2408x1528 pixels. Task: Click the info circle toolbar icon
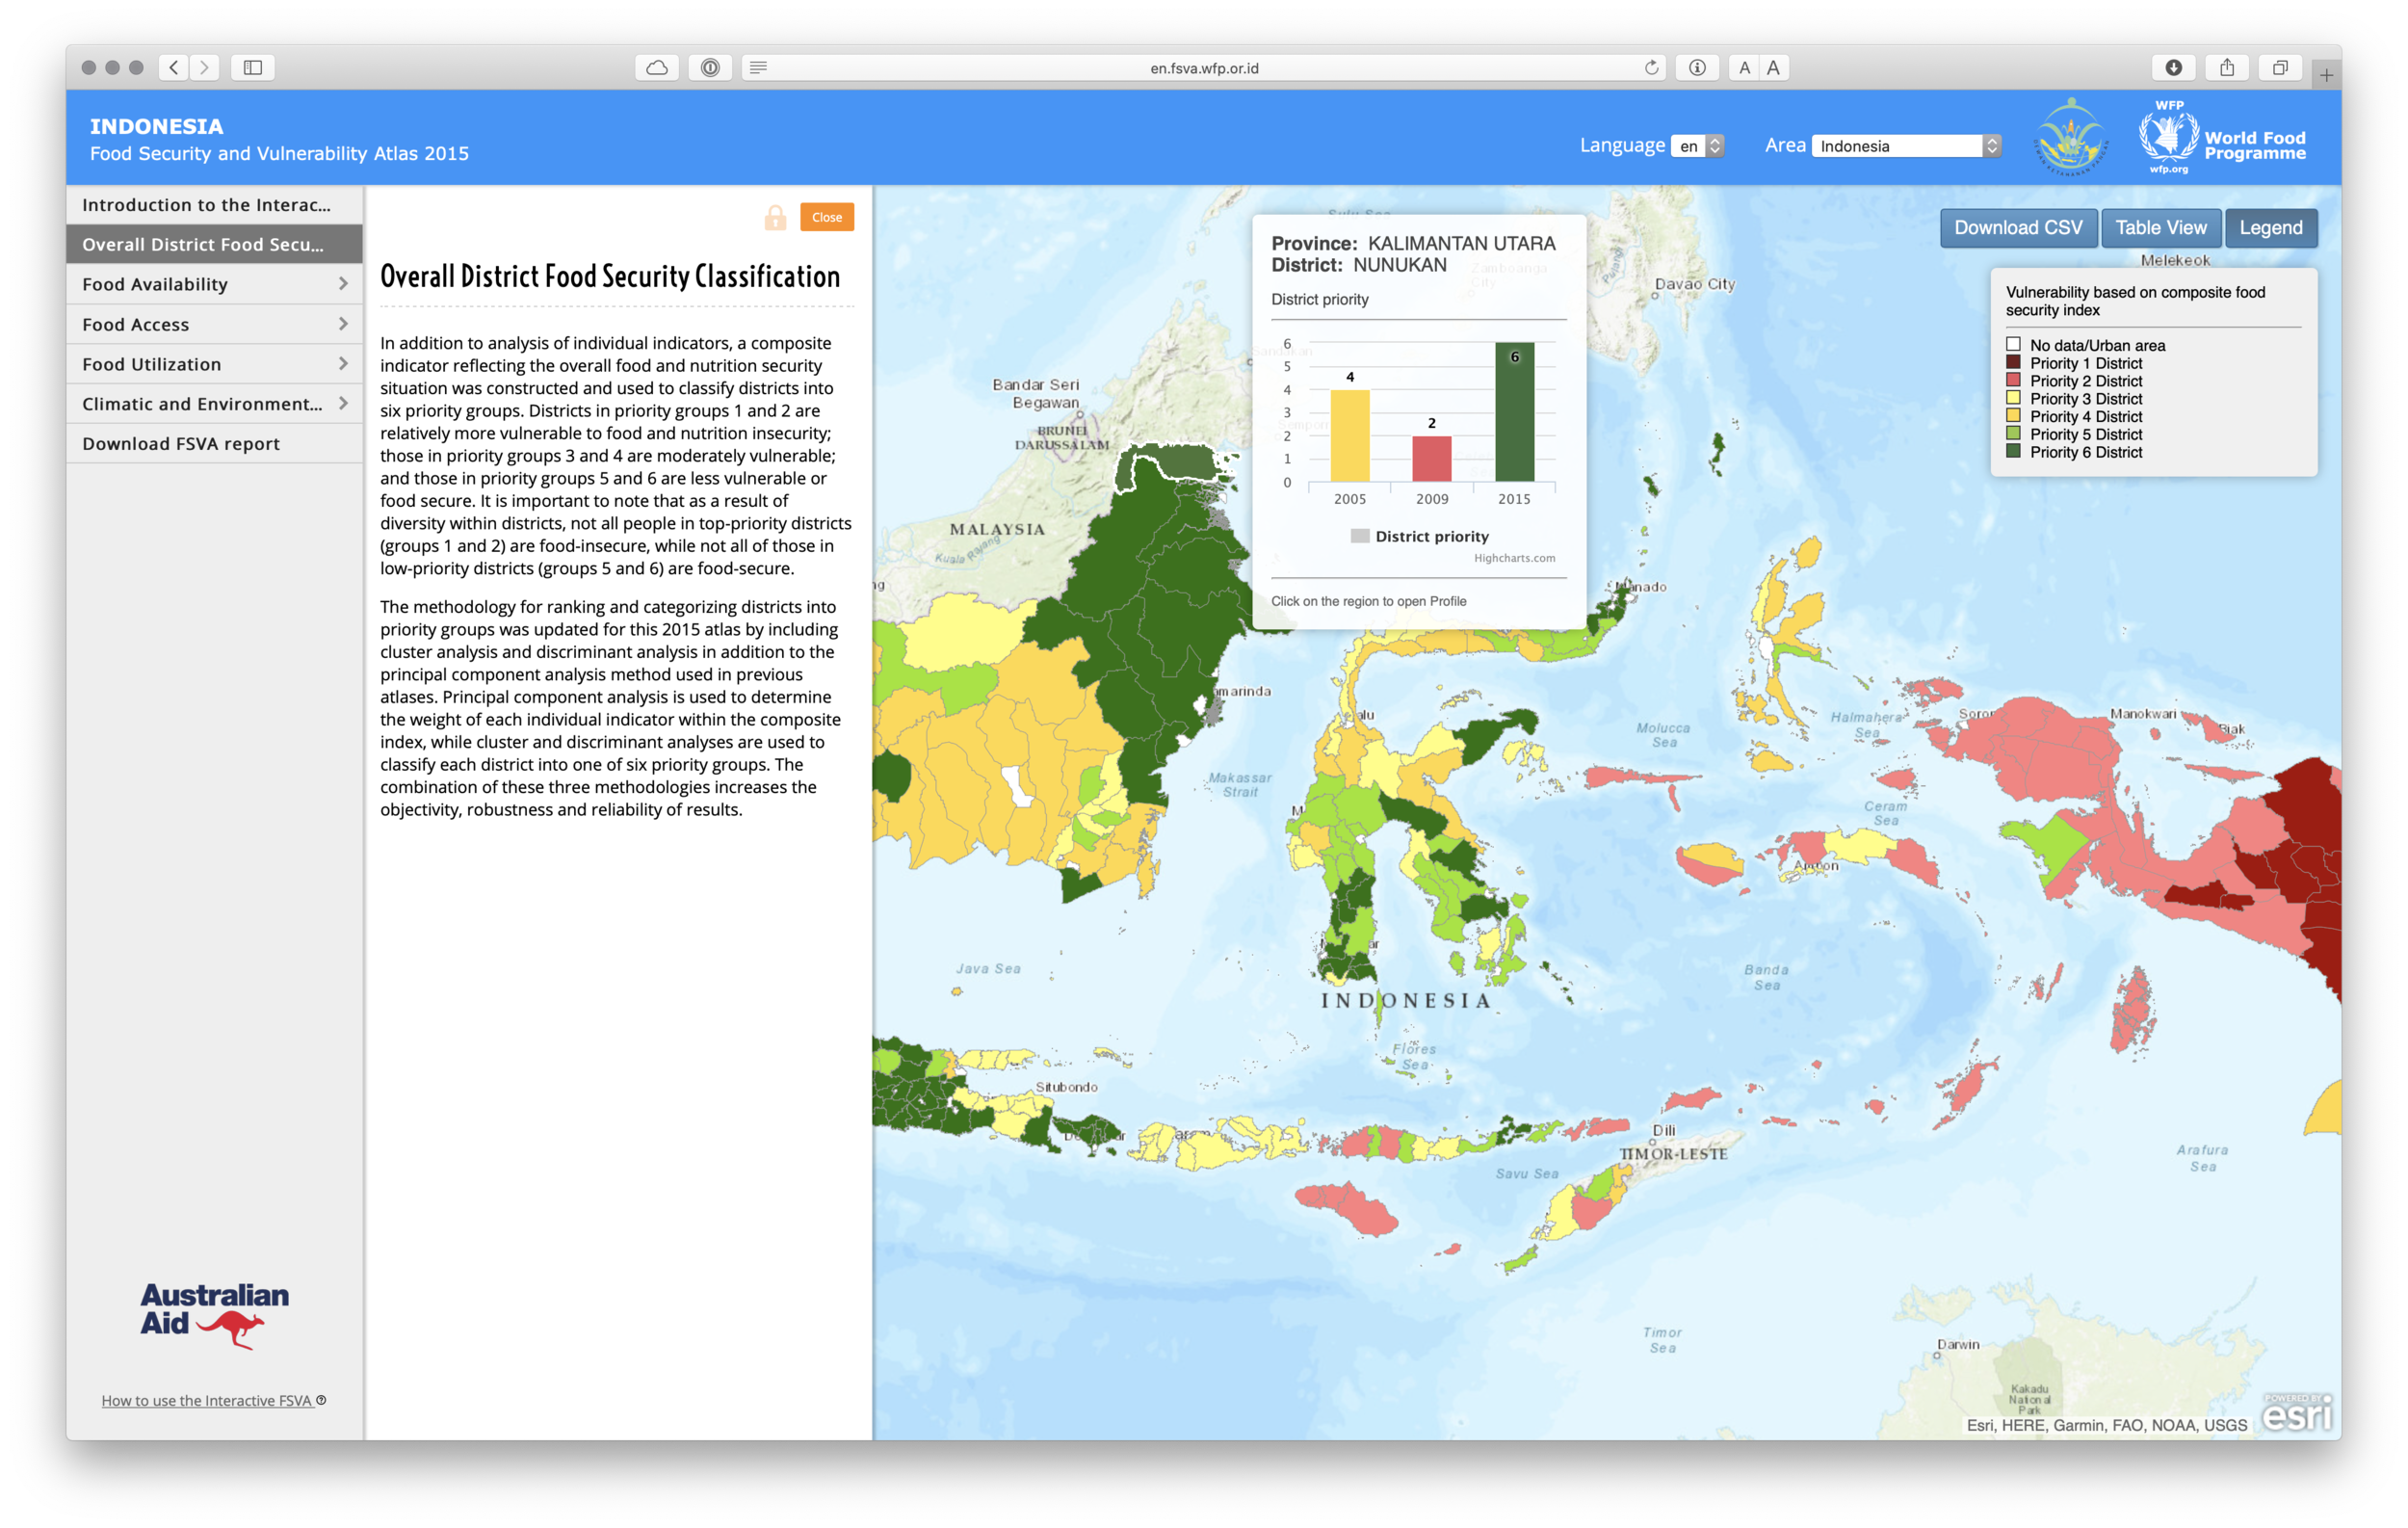pyautogui.click(x=1697, y=67)
